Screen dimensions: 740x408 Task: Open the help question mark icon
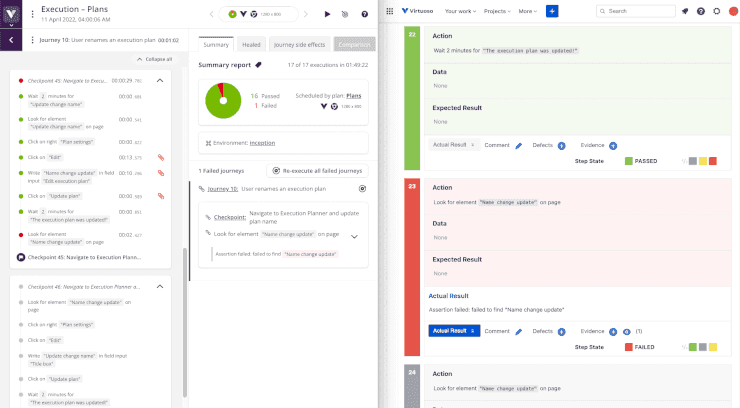[364, 15]
